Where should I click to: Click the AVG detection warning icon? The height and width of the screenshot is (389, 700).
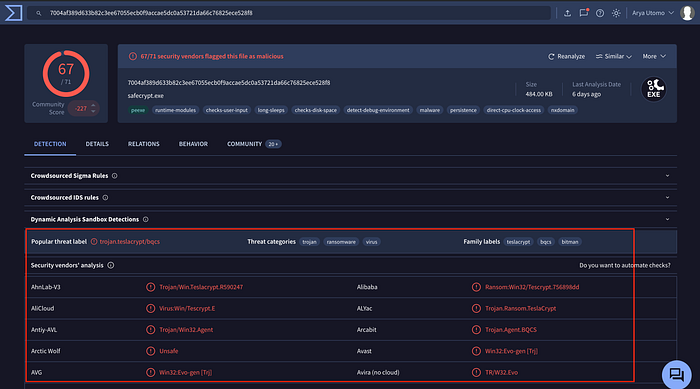click(x=150, y=372)
